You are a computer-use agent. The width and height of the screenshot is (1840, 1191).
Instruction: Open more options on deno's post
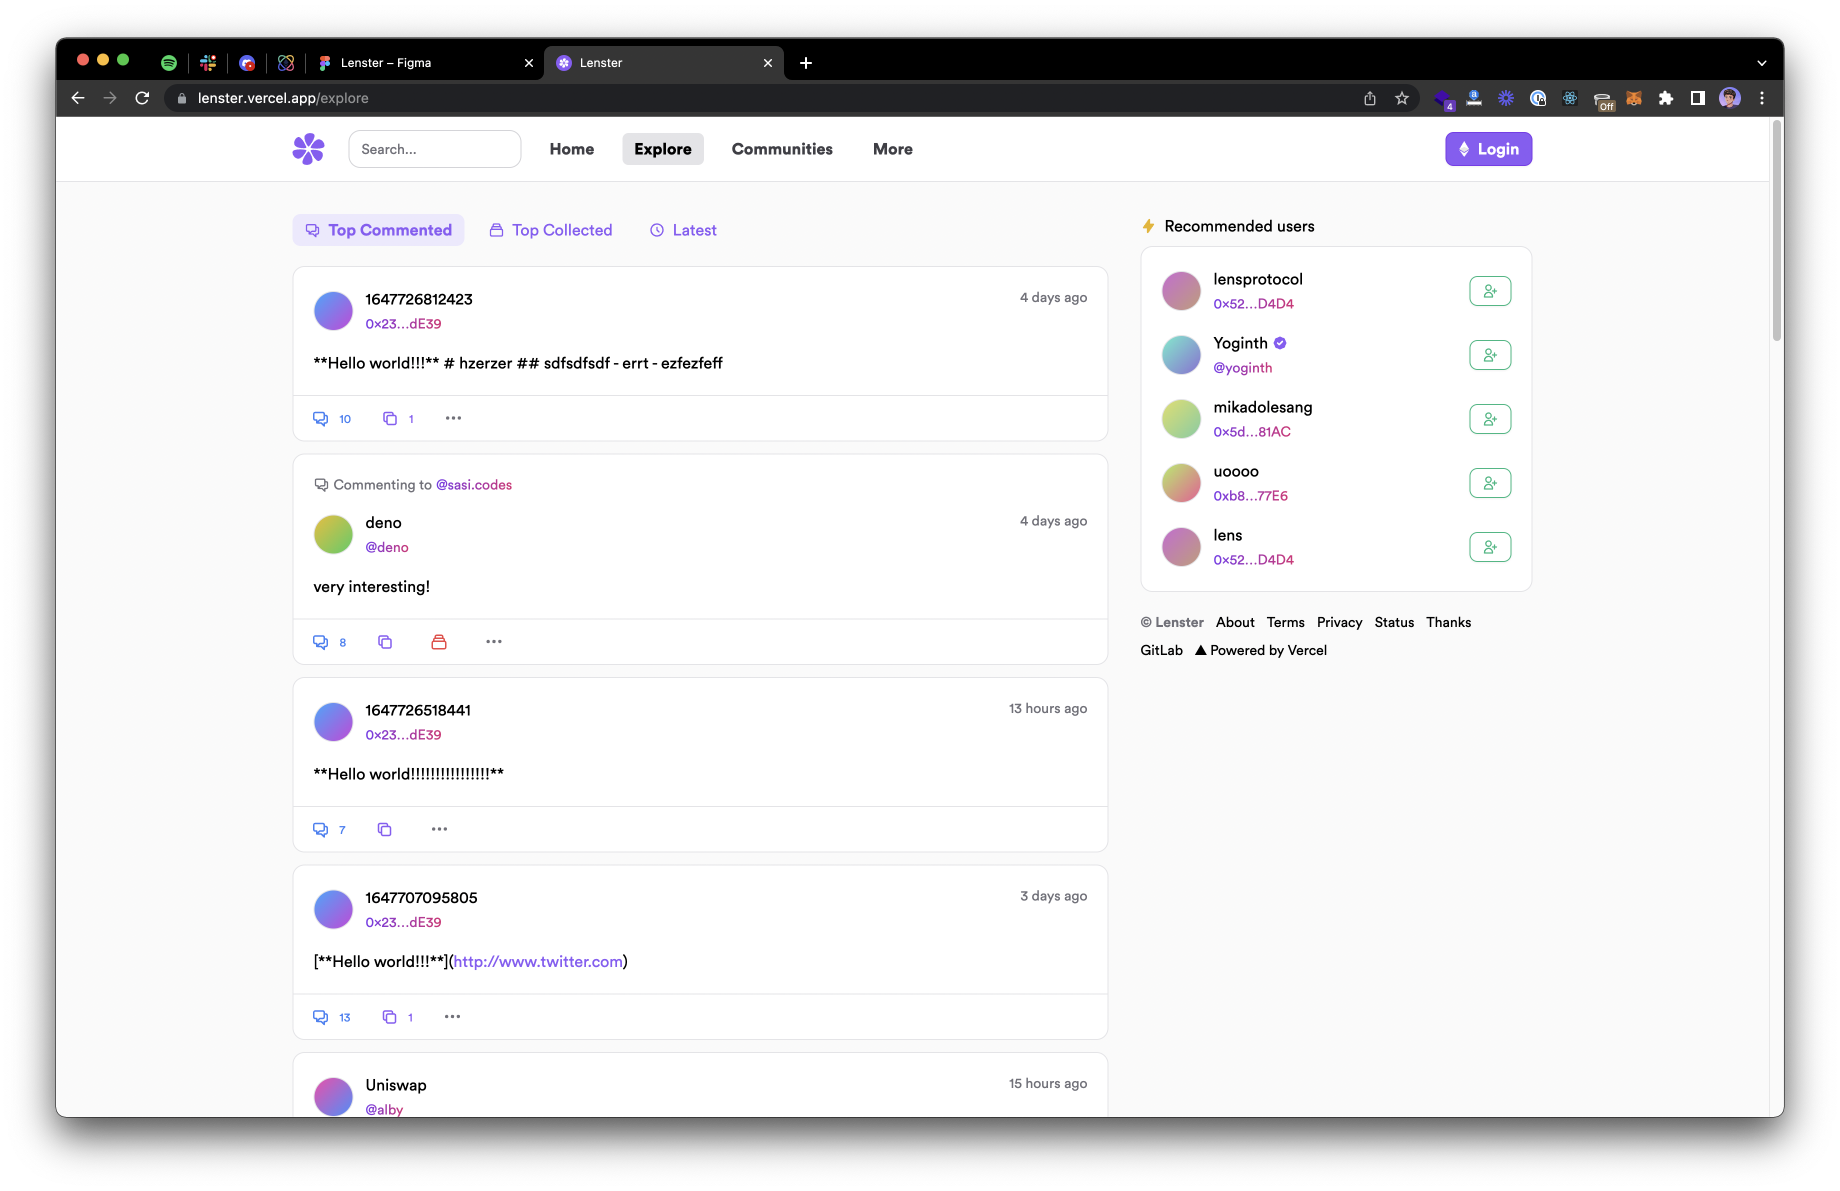point(494,642)
